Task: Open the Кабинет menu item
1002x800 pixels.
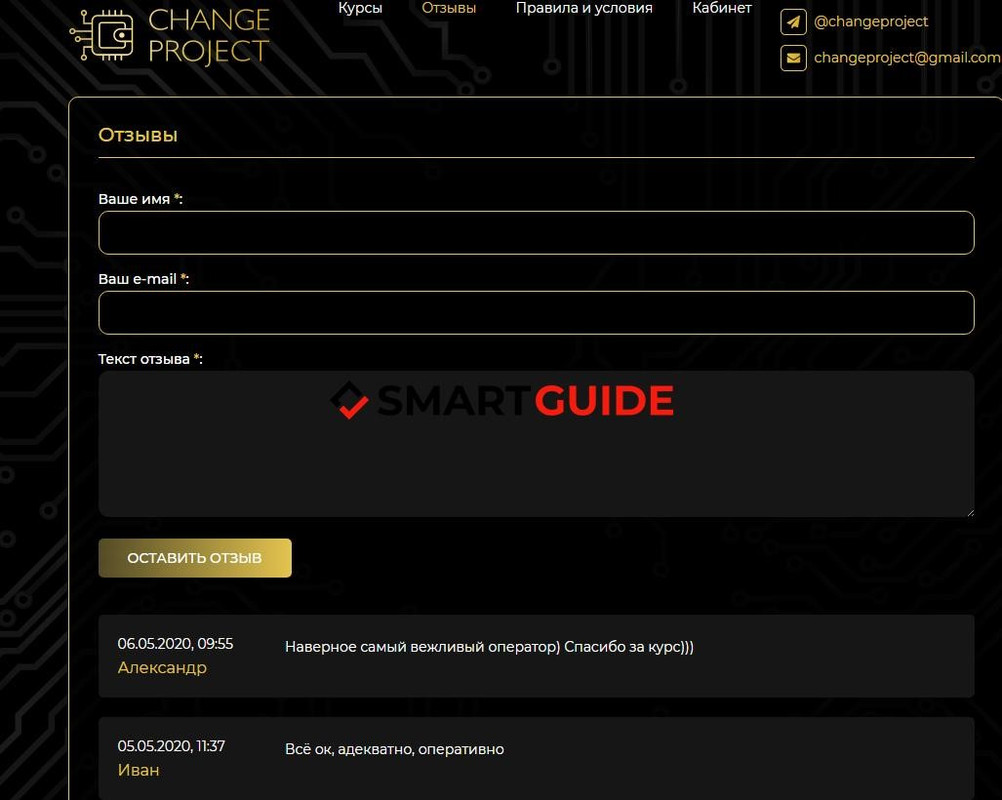Action: click(x=721, y=8)
